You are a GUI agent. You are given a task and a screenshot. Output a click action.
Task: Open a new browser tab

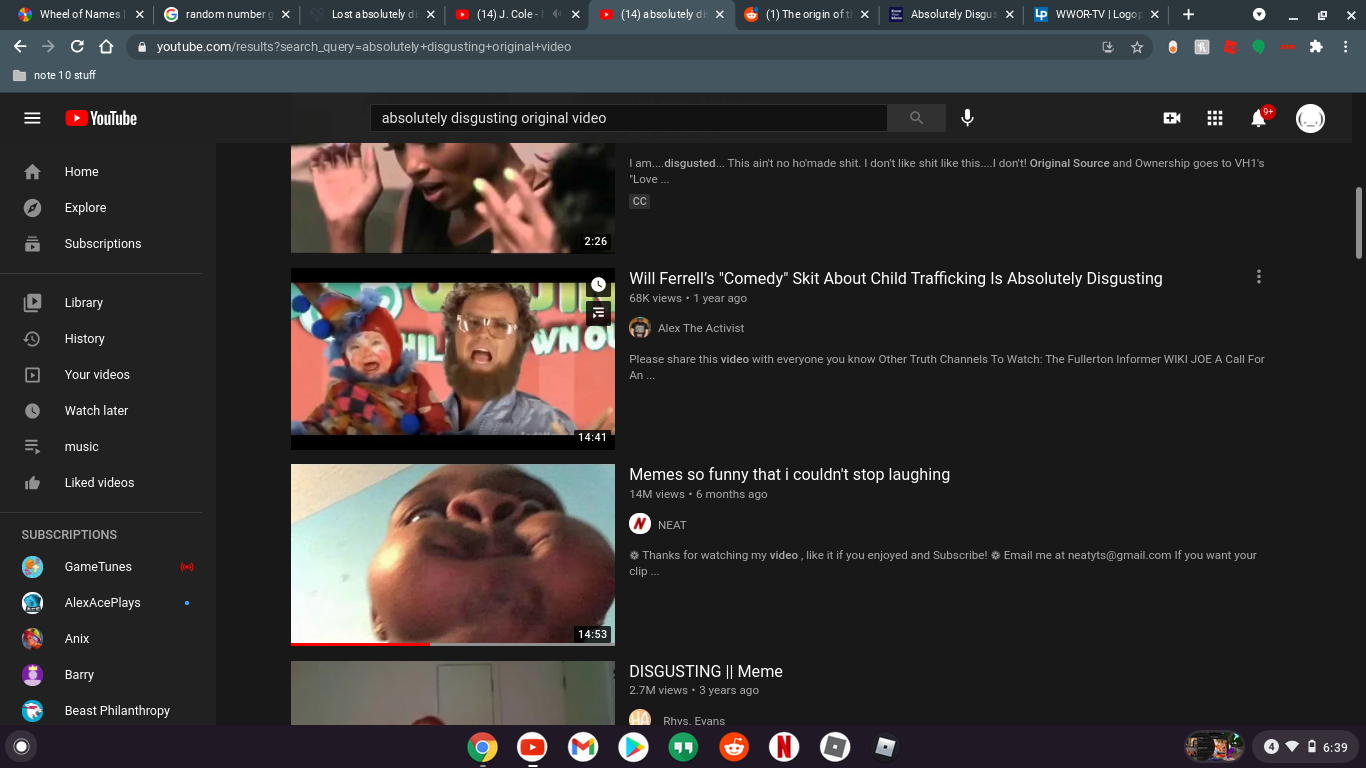(1188, 14)
